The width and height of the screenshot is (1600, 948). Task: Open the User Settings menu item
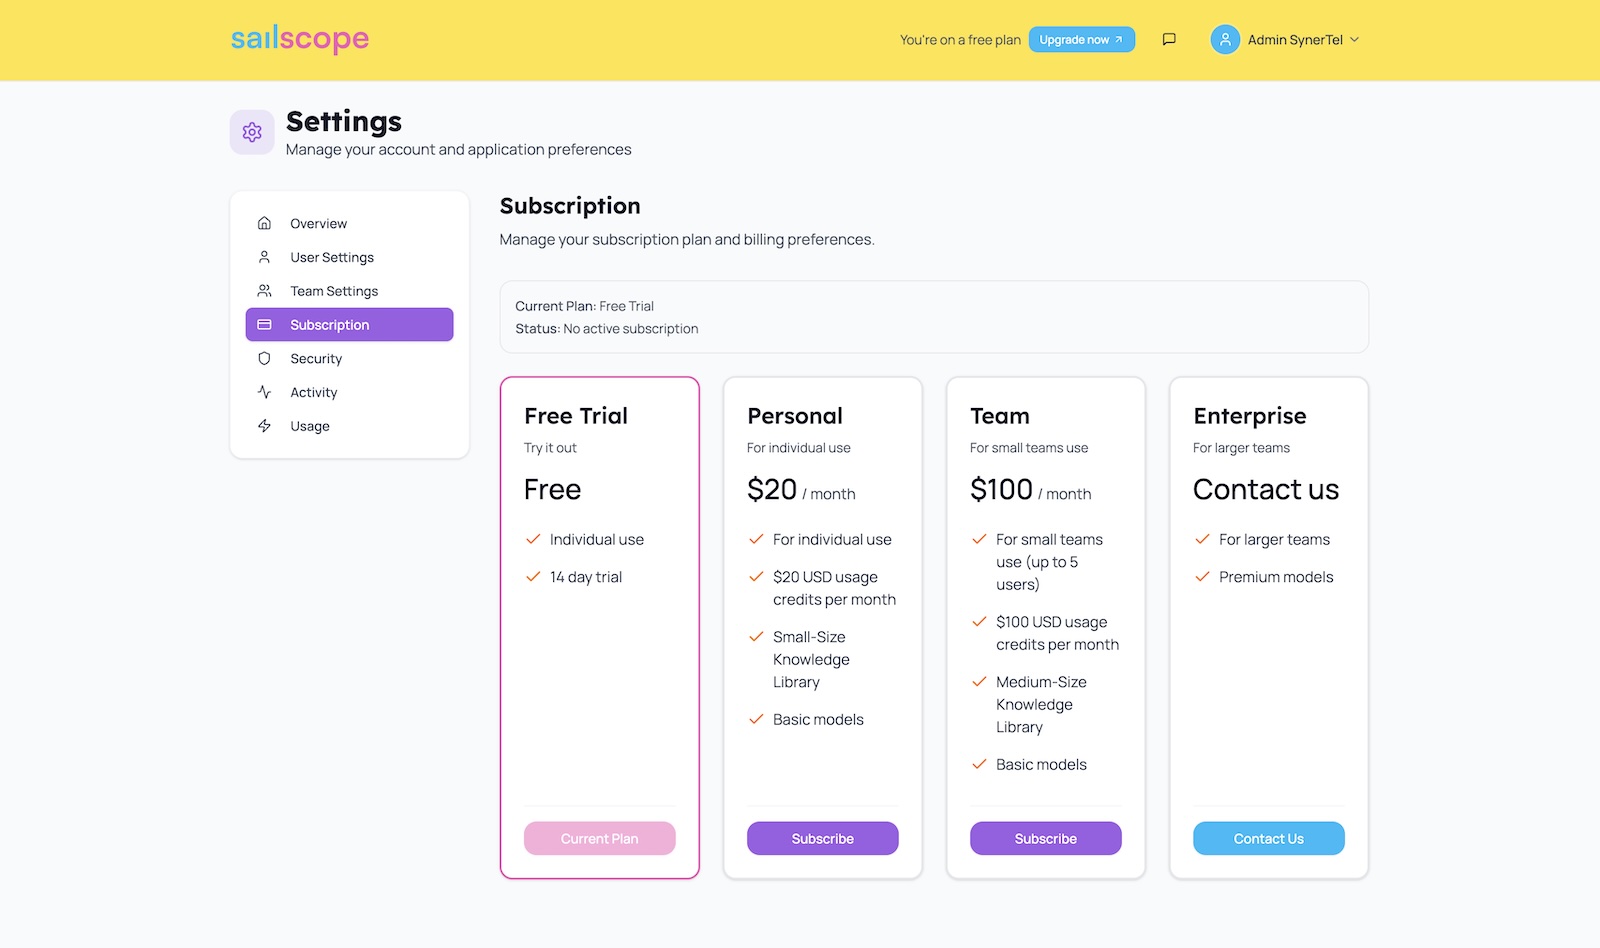[x=332, y=257]
